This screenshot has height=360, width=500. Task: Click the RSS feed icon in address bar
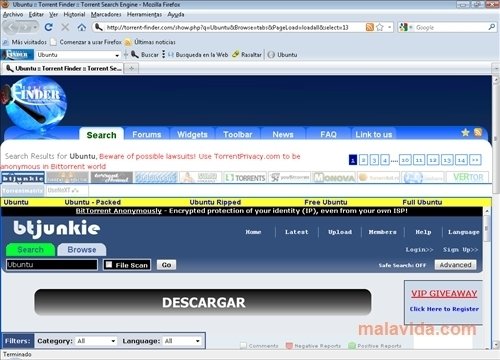click(x=370, y=27)
